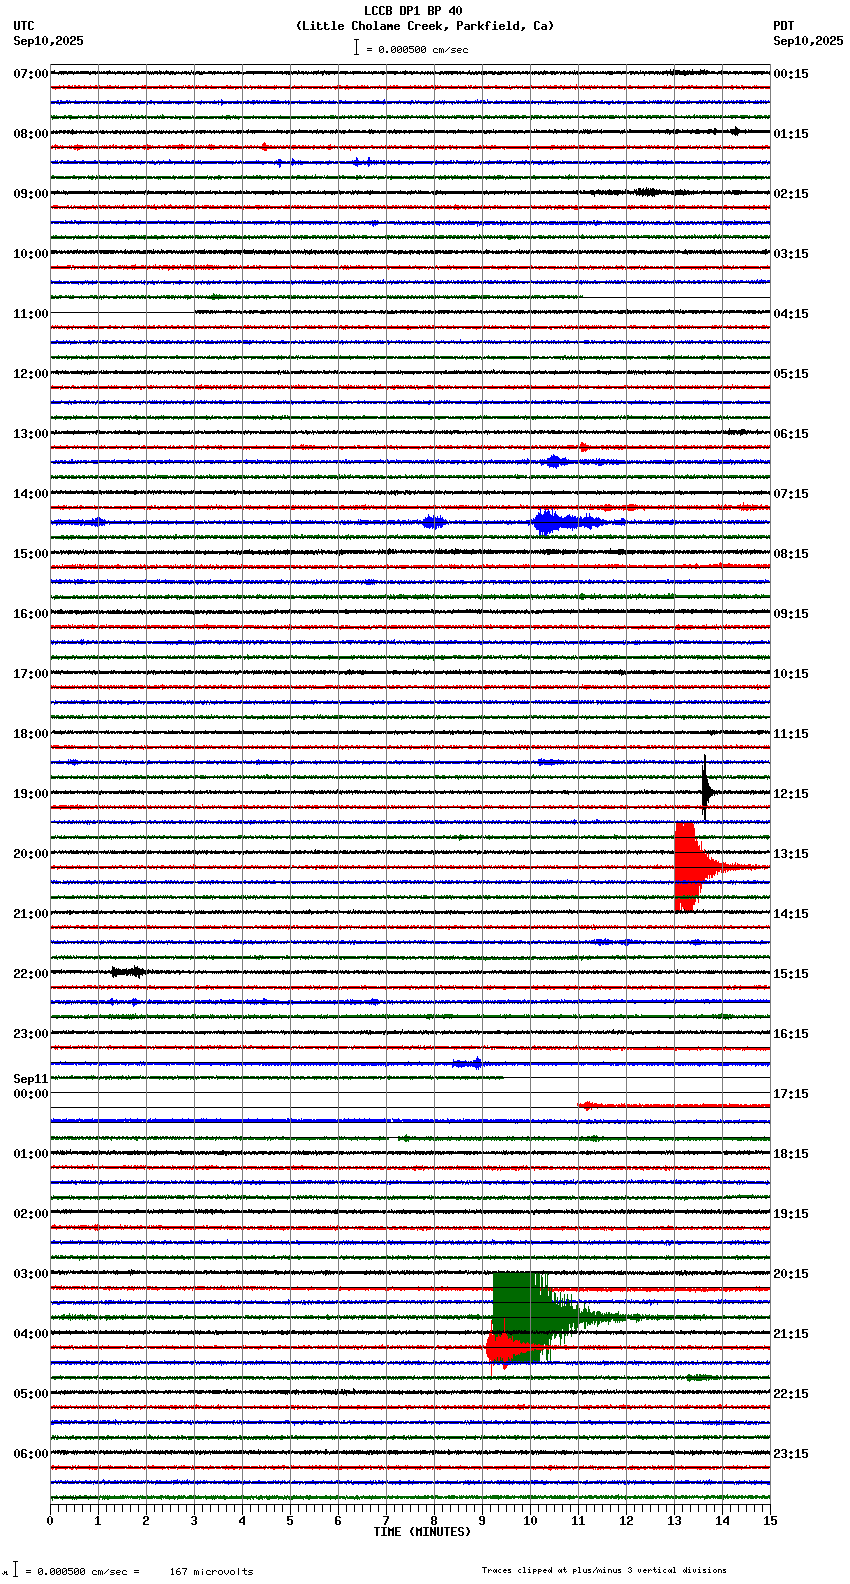Click the UTC time label '07:00'
This screenshot has height=1584, width=850.
(x=31, y=74)
